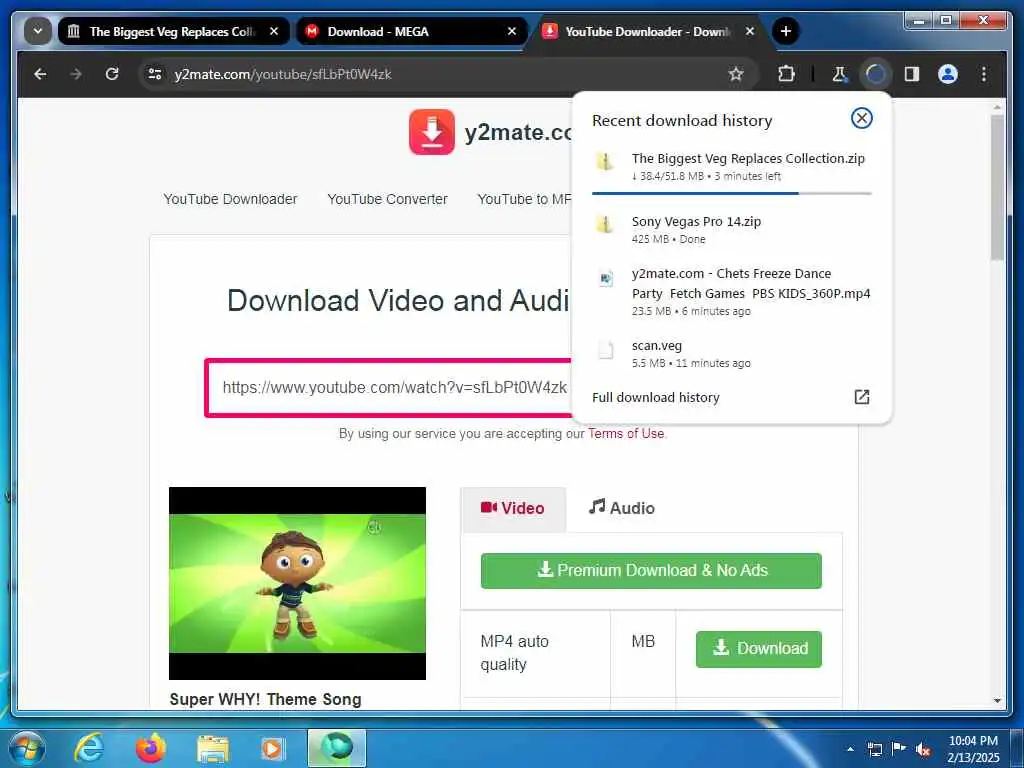
Task: Select the Audio format tab
Action: [622, 507]
